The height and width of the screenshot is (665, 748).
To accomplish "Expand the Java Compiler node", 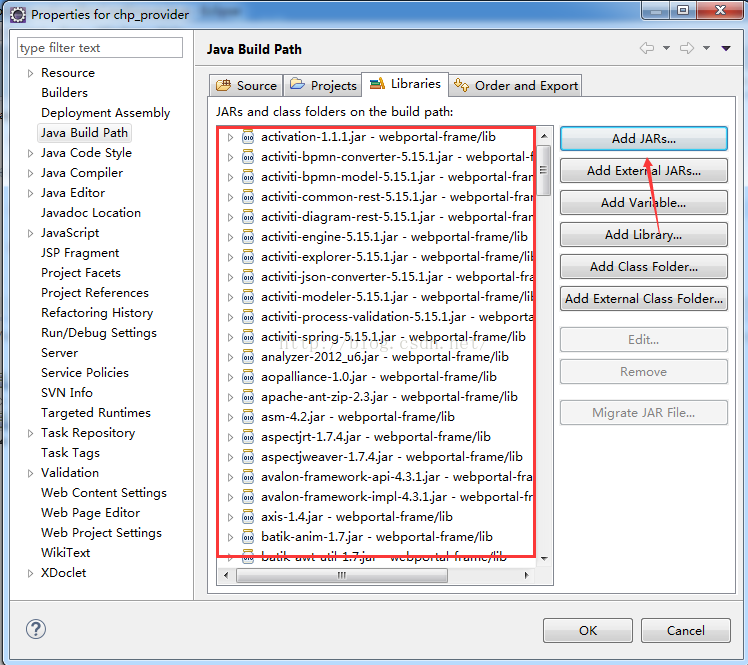I will coord(30,174).
